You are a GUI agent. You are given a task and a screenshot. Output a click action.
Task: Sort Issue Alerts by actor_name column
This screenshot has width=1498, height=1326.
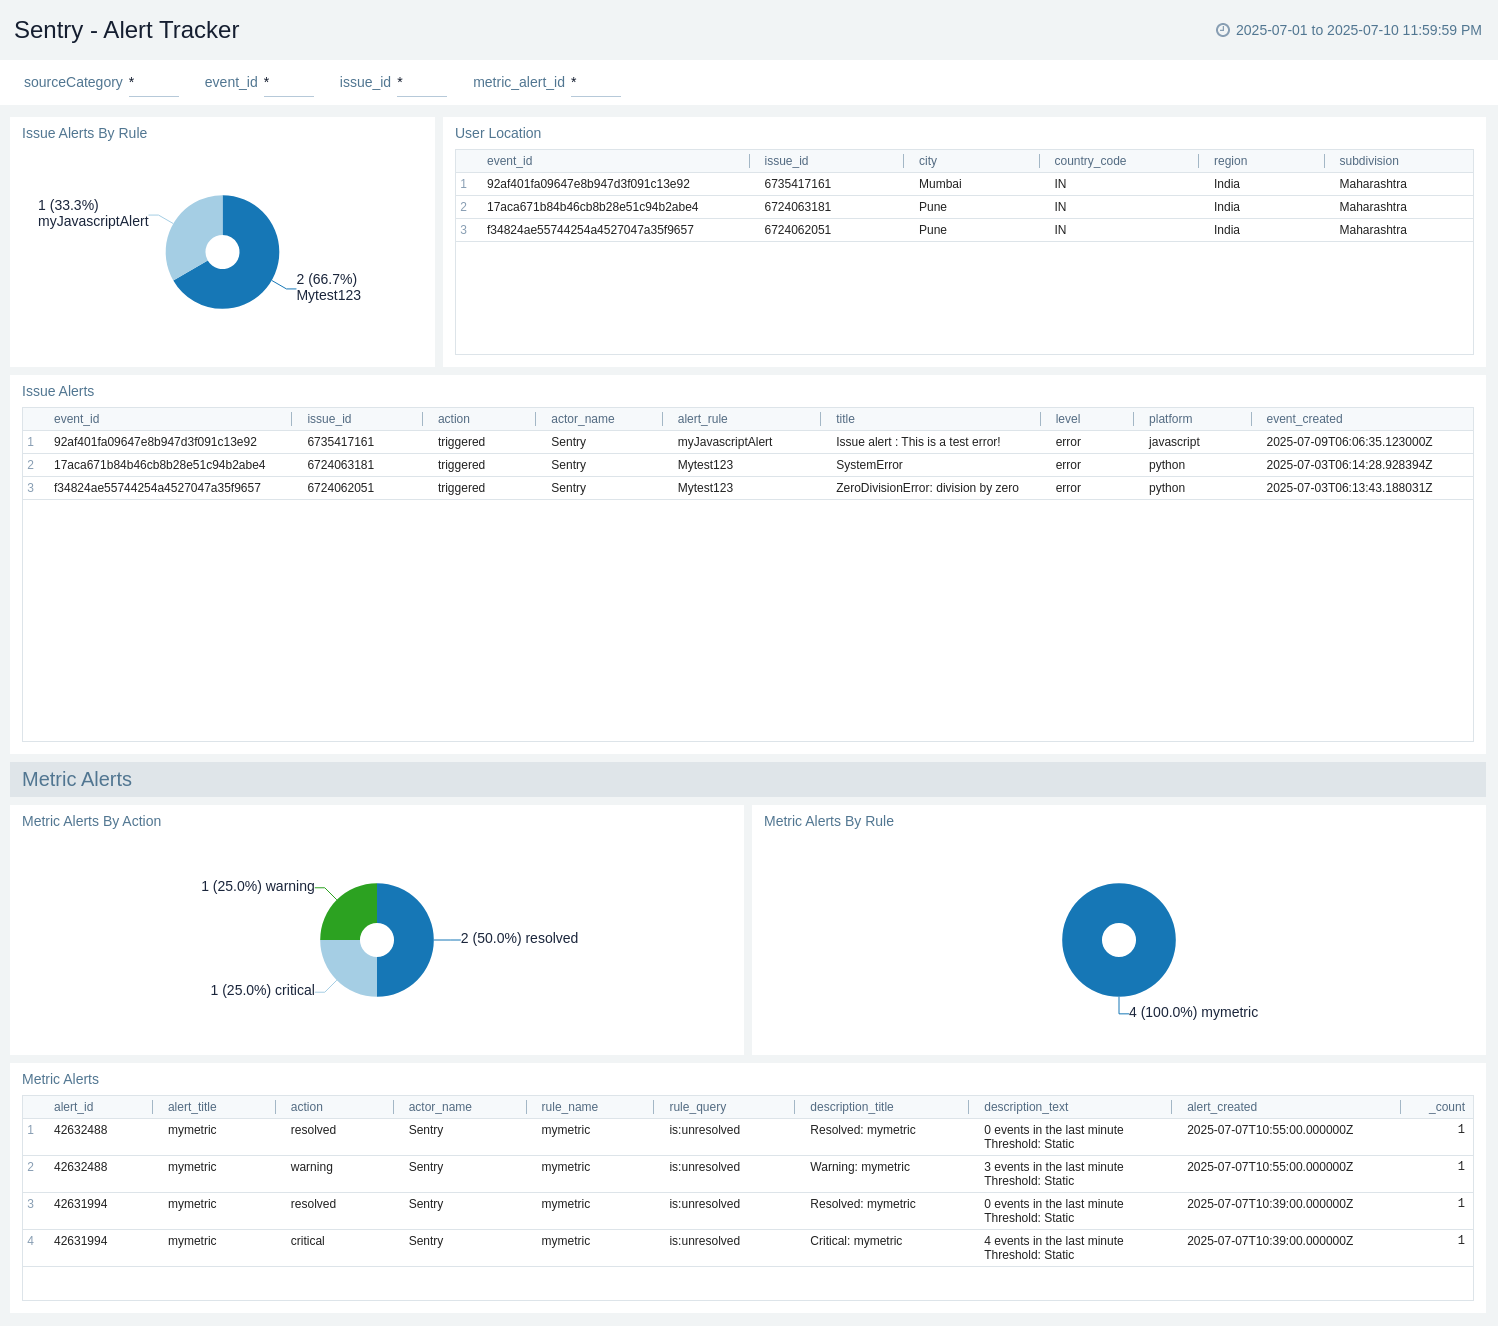point(583,419)
